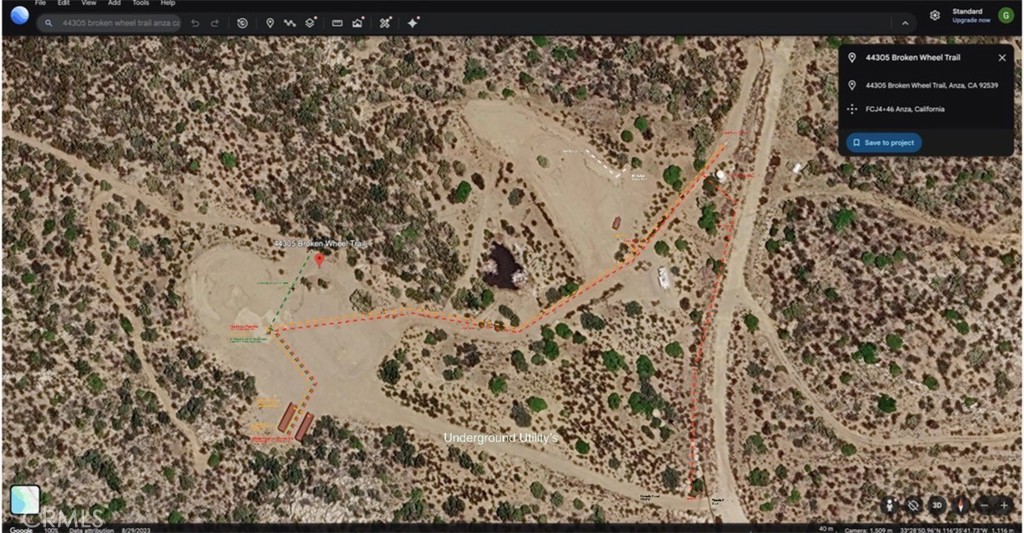
Task: Open the Add menu
Action: tap(114, 3)
